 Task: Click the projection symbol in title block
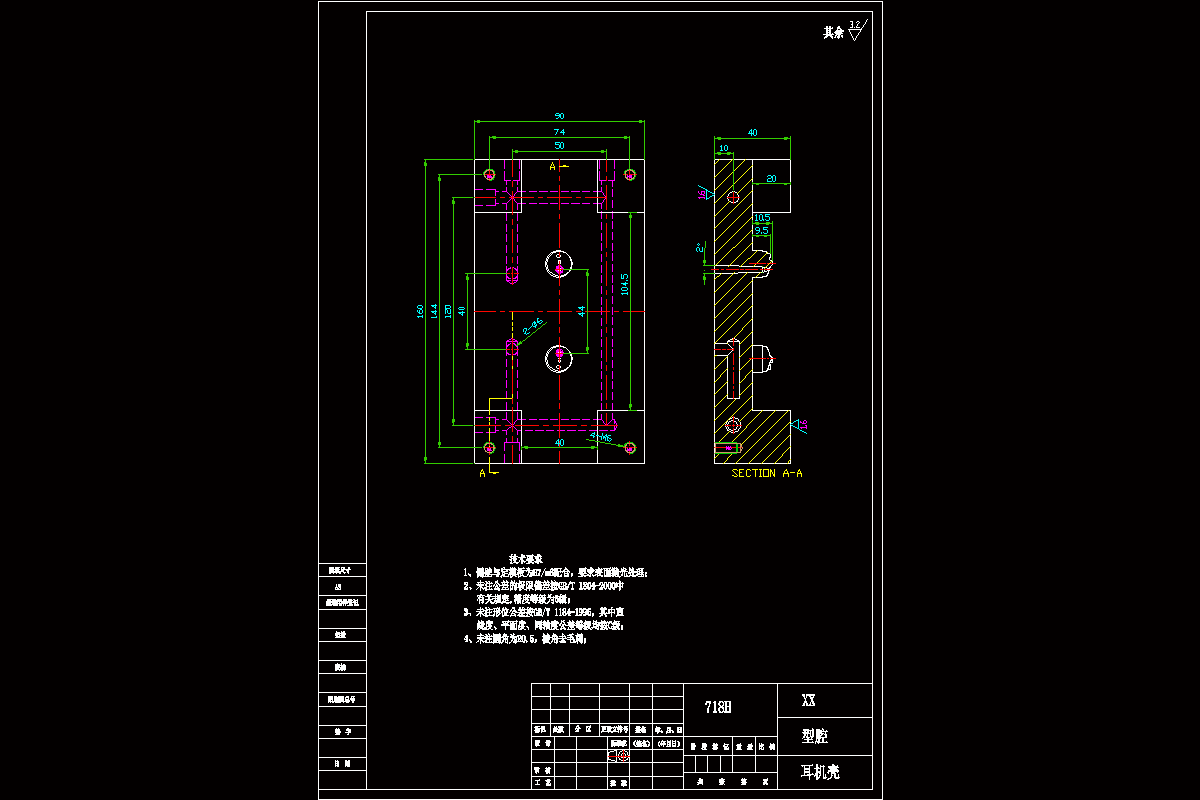pos(619,756)
